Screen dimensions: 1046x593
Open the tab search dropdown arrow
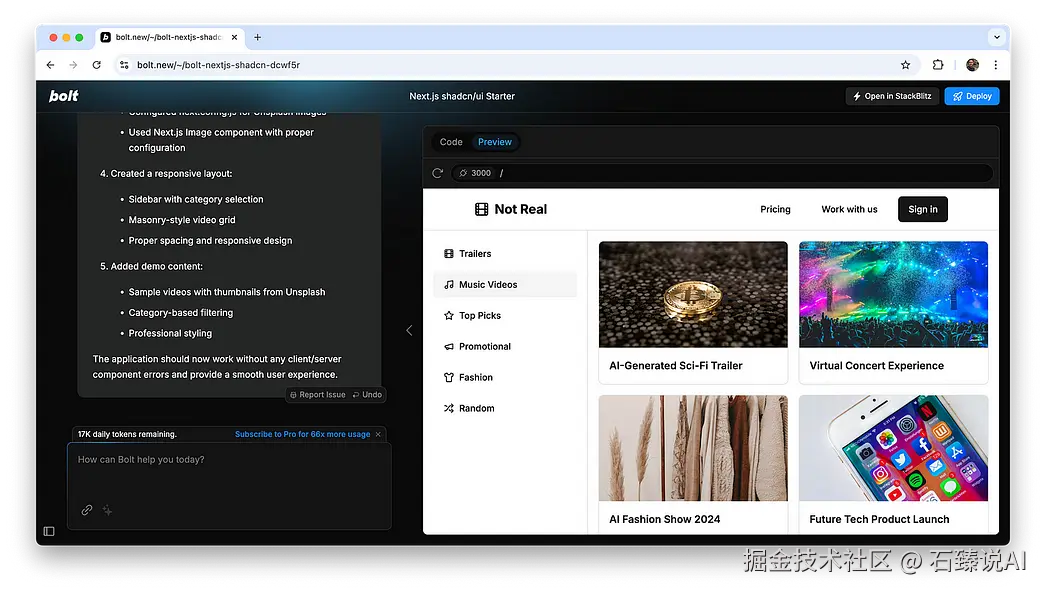pyautogui.click(x=997, y=37)
